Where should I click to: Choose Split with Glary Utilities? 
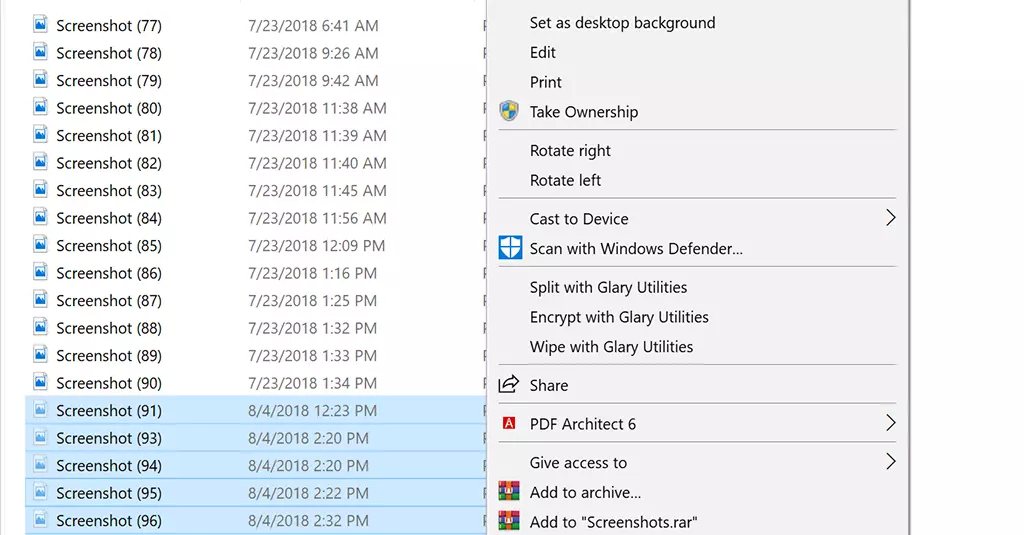click(608, 288)
